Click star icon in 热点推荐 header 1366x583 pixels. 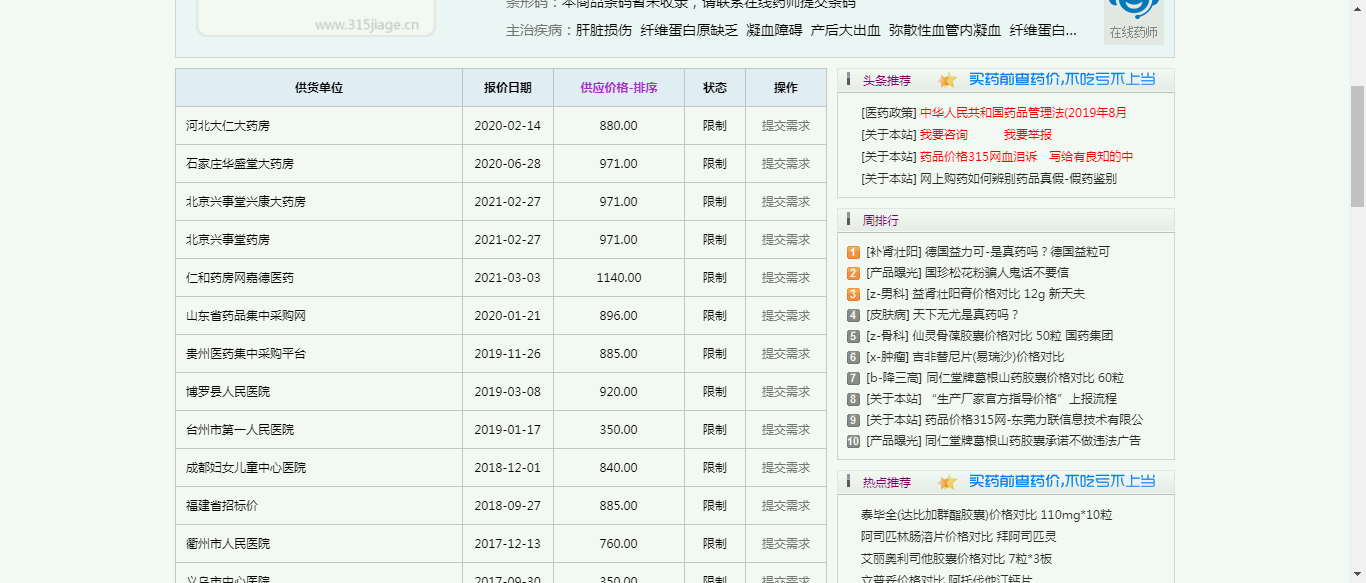947,482
